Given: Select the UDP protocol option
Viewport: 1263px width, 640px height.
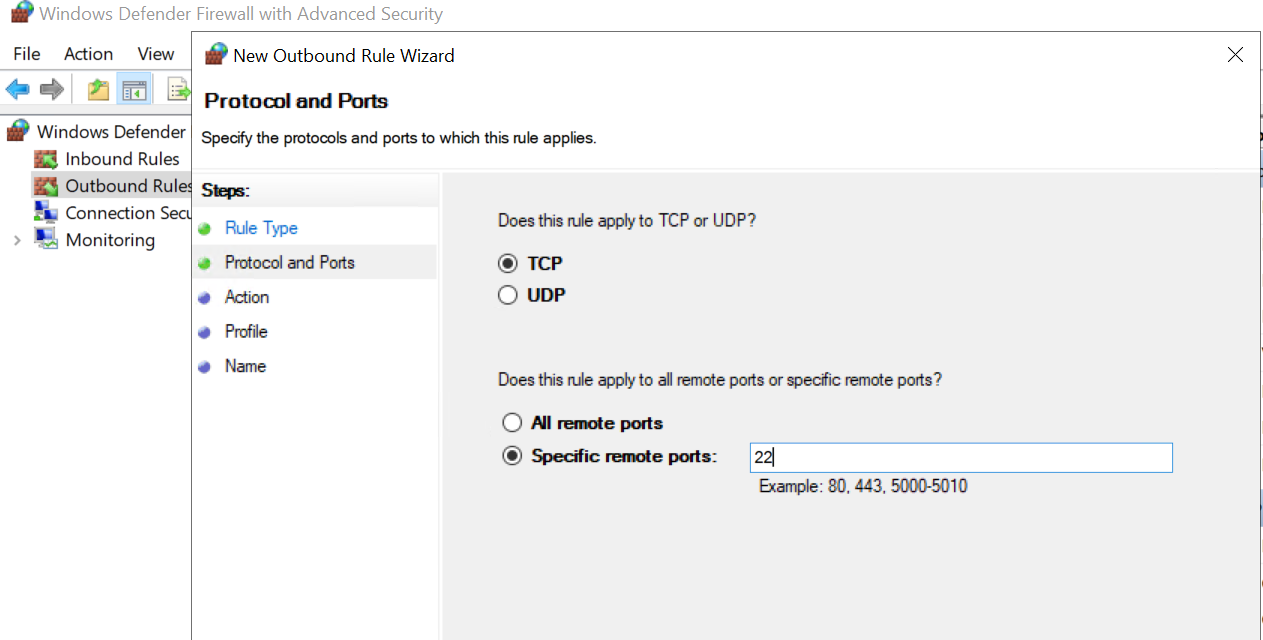Looking at the screenshot, I should pyautogui.click(x=509, y=295).
